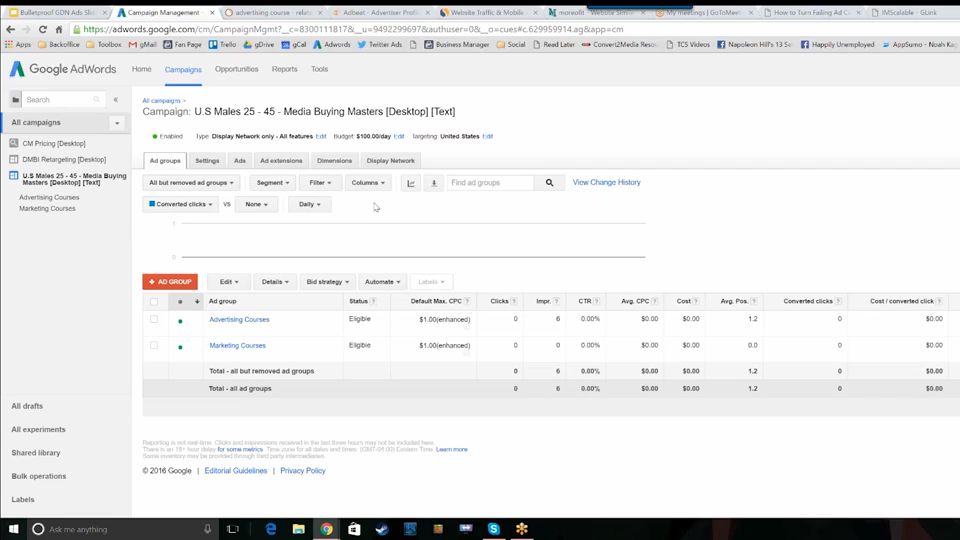Toggle the chart view icon
The height and width of the screenshot is (540, 960).
[x=411, y=182]
